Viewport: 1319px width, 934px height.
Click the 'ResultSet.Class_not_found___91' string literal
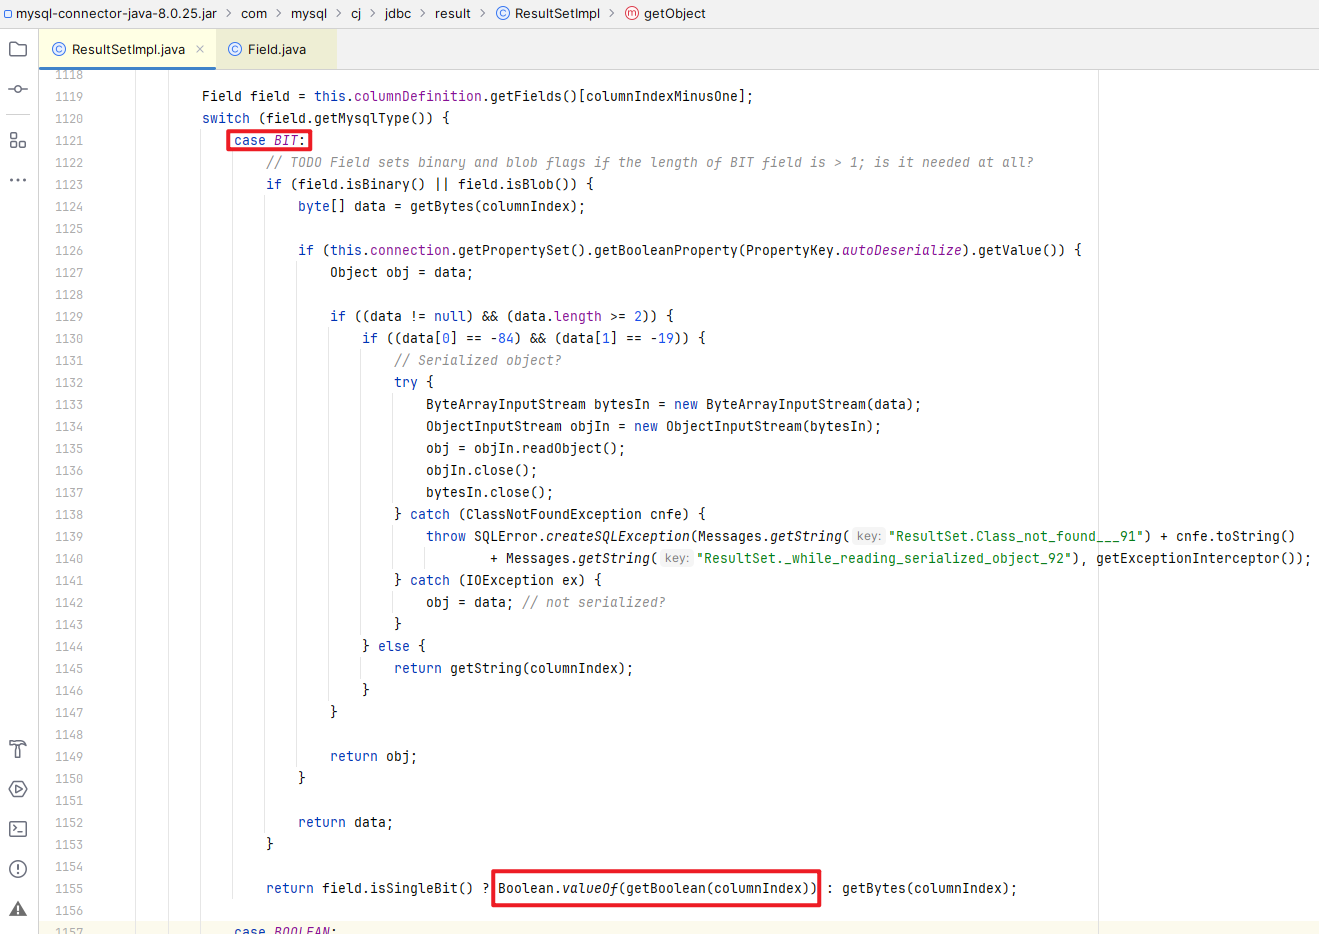[x=1015, y=537]
